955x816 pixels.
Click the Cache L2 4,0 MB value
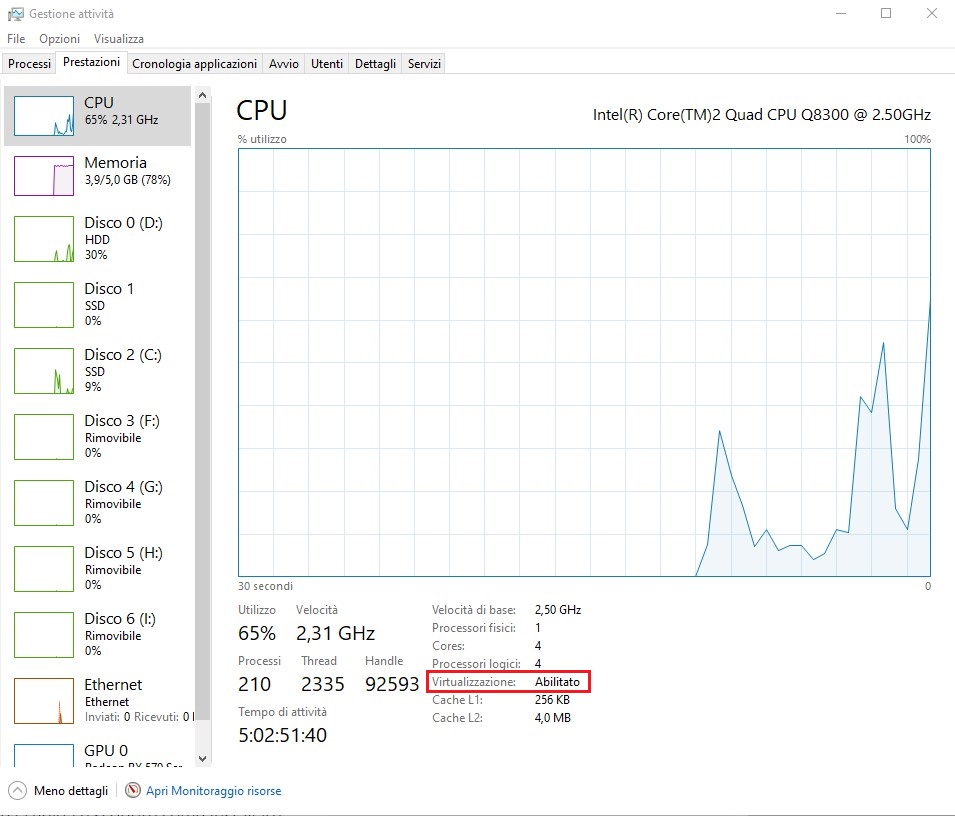click(x=552, y=717)
